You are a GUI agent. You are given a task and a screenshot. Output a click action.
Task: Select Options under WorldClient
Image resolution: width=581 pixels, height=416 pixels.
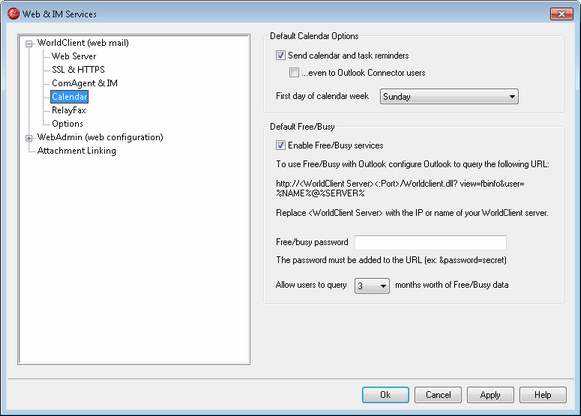point(67,124)
